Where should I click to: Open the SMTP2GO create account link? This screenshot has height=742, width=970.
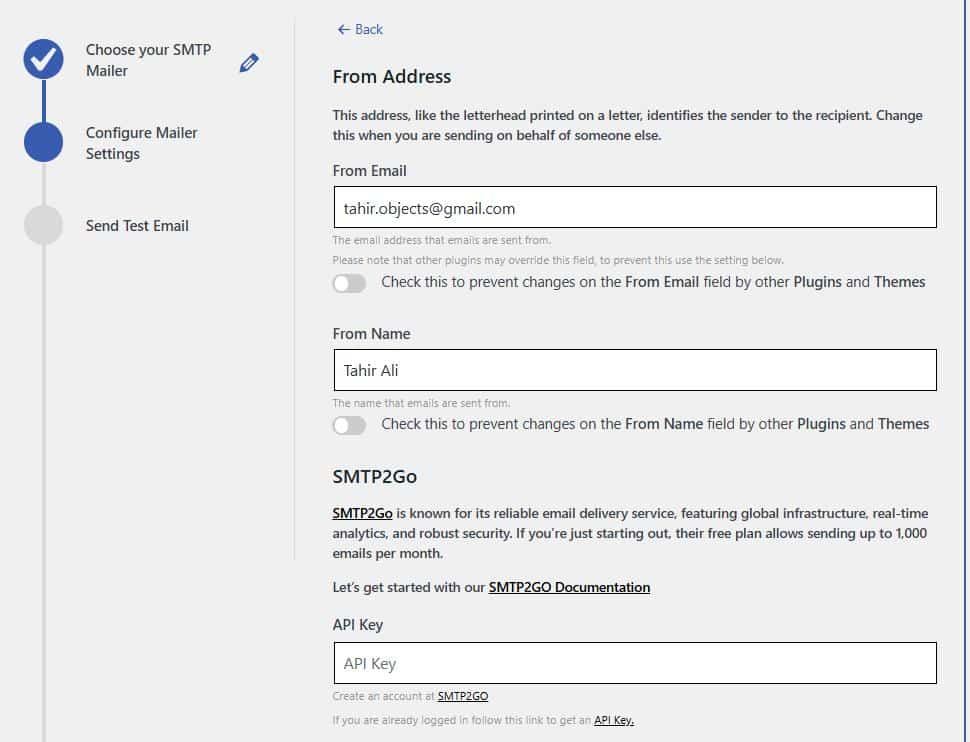click(462, 696)
